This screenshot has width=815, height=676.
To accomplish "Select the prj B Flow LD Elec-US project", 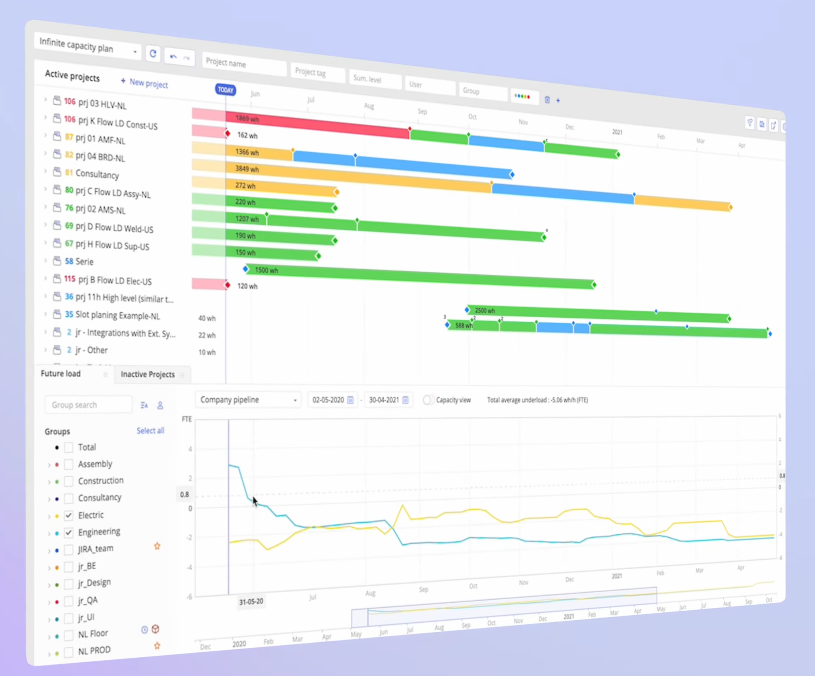I will point(115,281).
